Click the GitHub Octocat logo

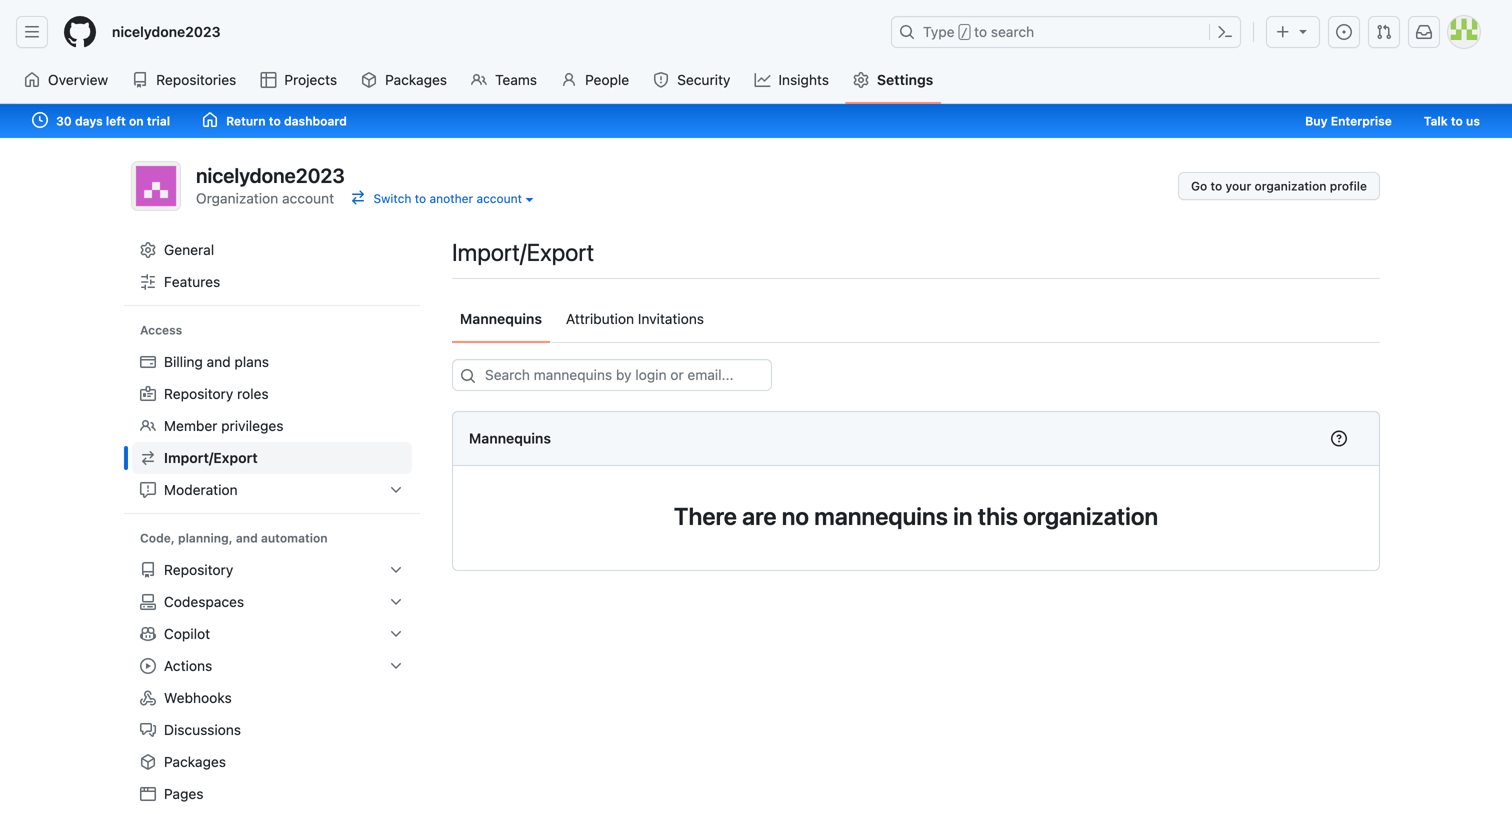pos(80,32)
